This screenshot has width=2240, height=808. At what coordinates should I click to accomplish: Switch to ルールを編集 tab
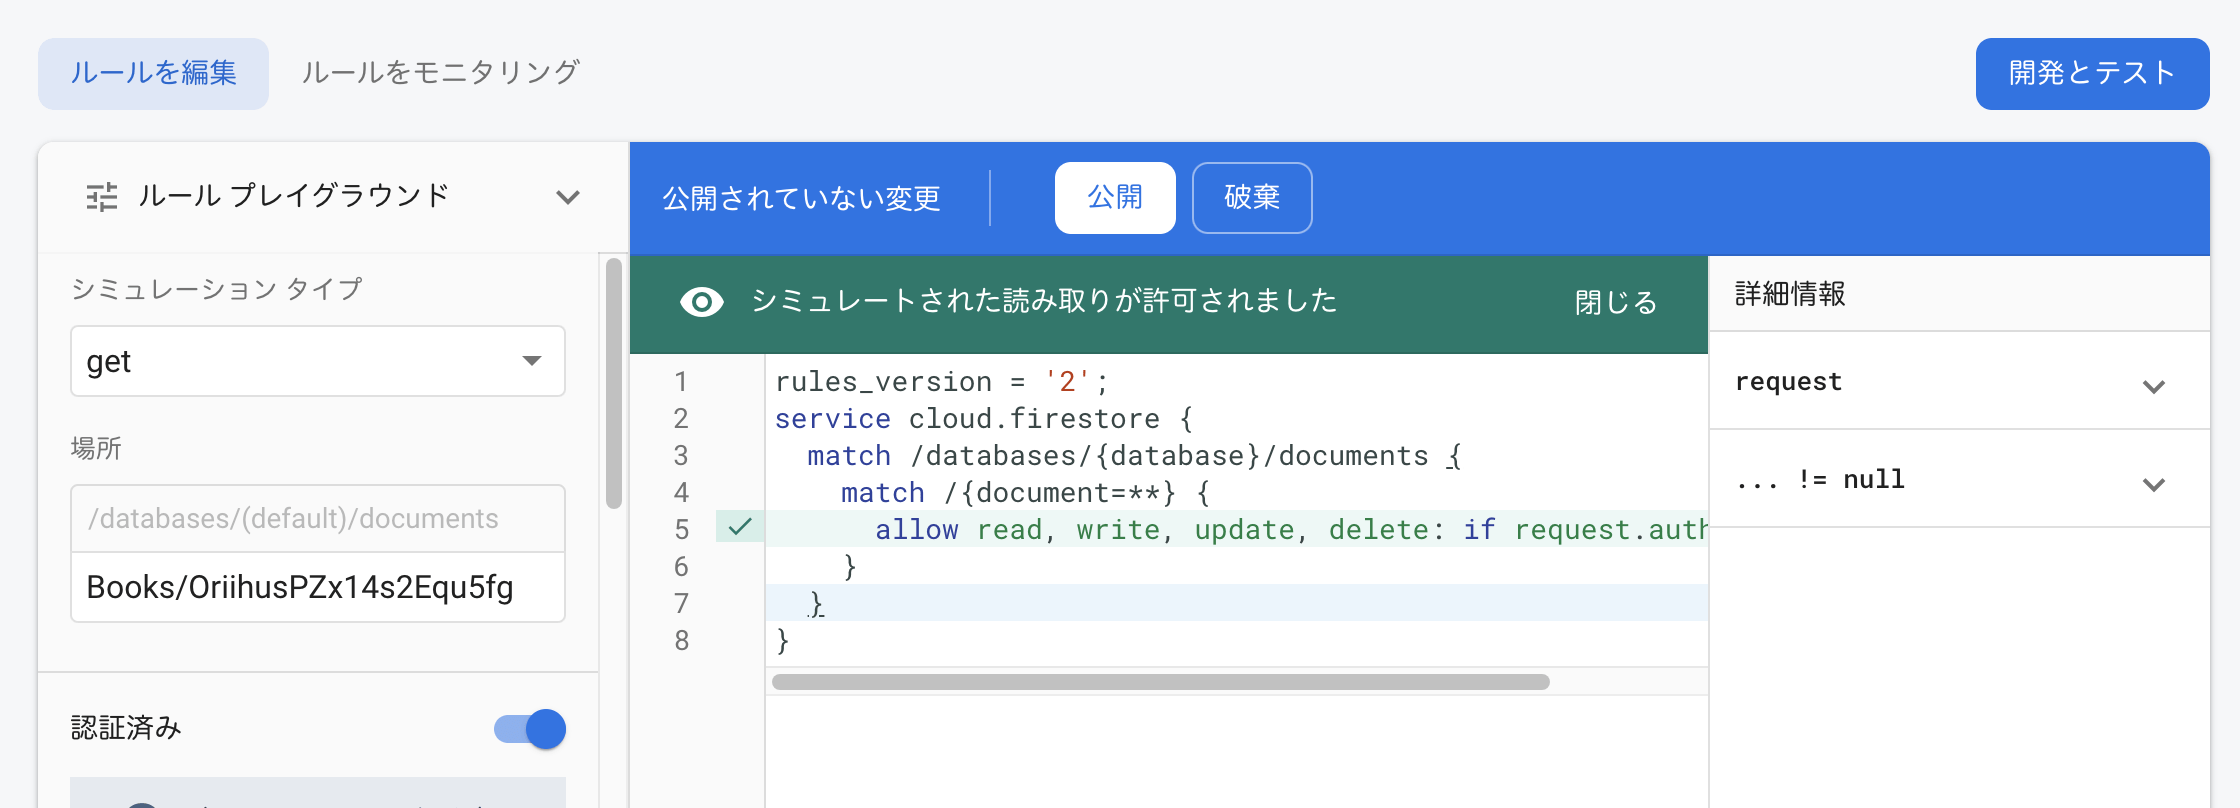tap(153, 73)
